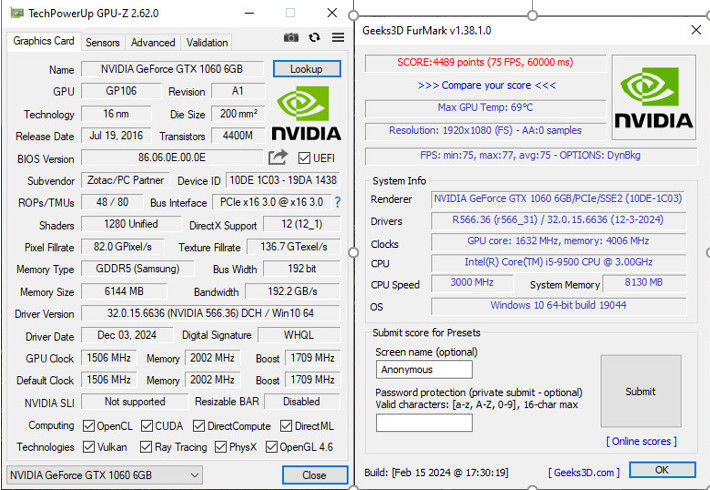Minimize the GPU-Z window

click(249, 13)
